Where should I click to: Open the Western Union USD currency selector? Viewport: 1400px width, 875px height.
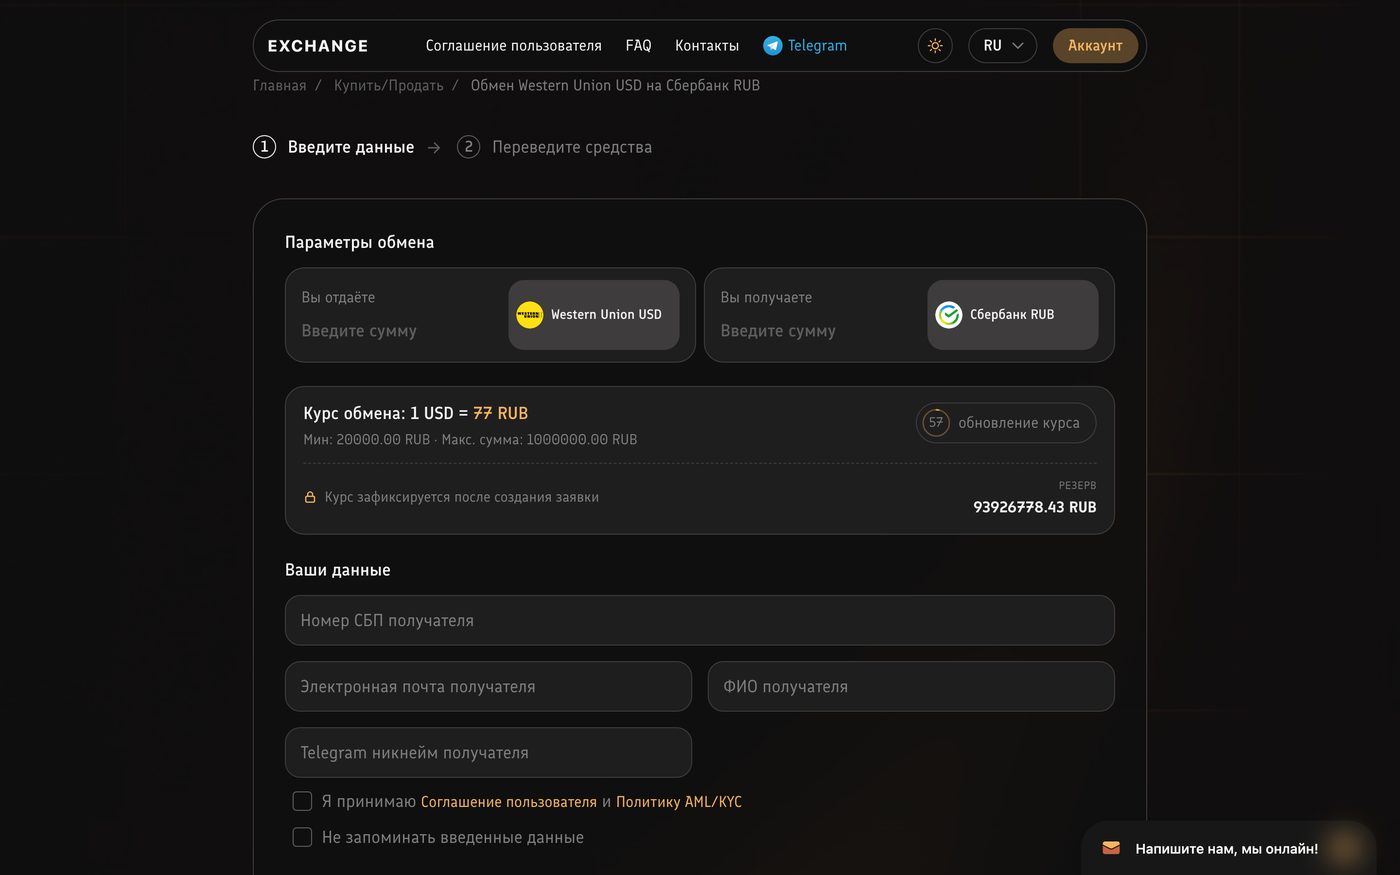coord(594,315)
